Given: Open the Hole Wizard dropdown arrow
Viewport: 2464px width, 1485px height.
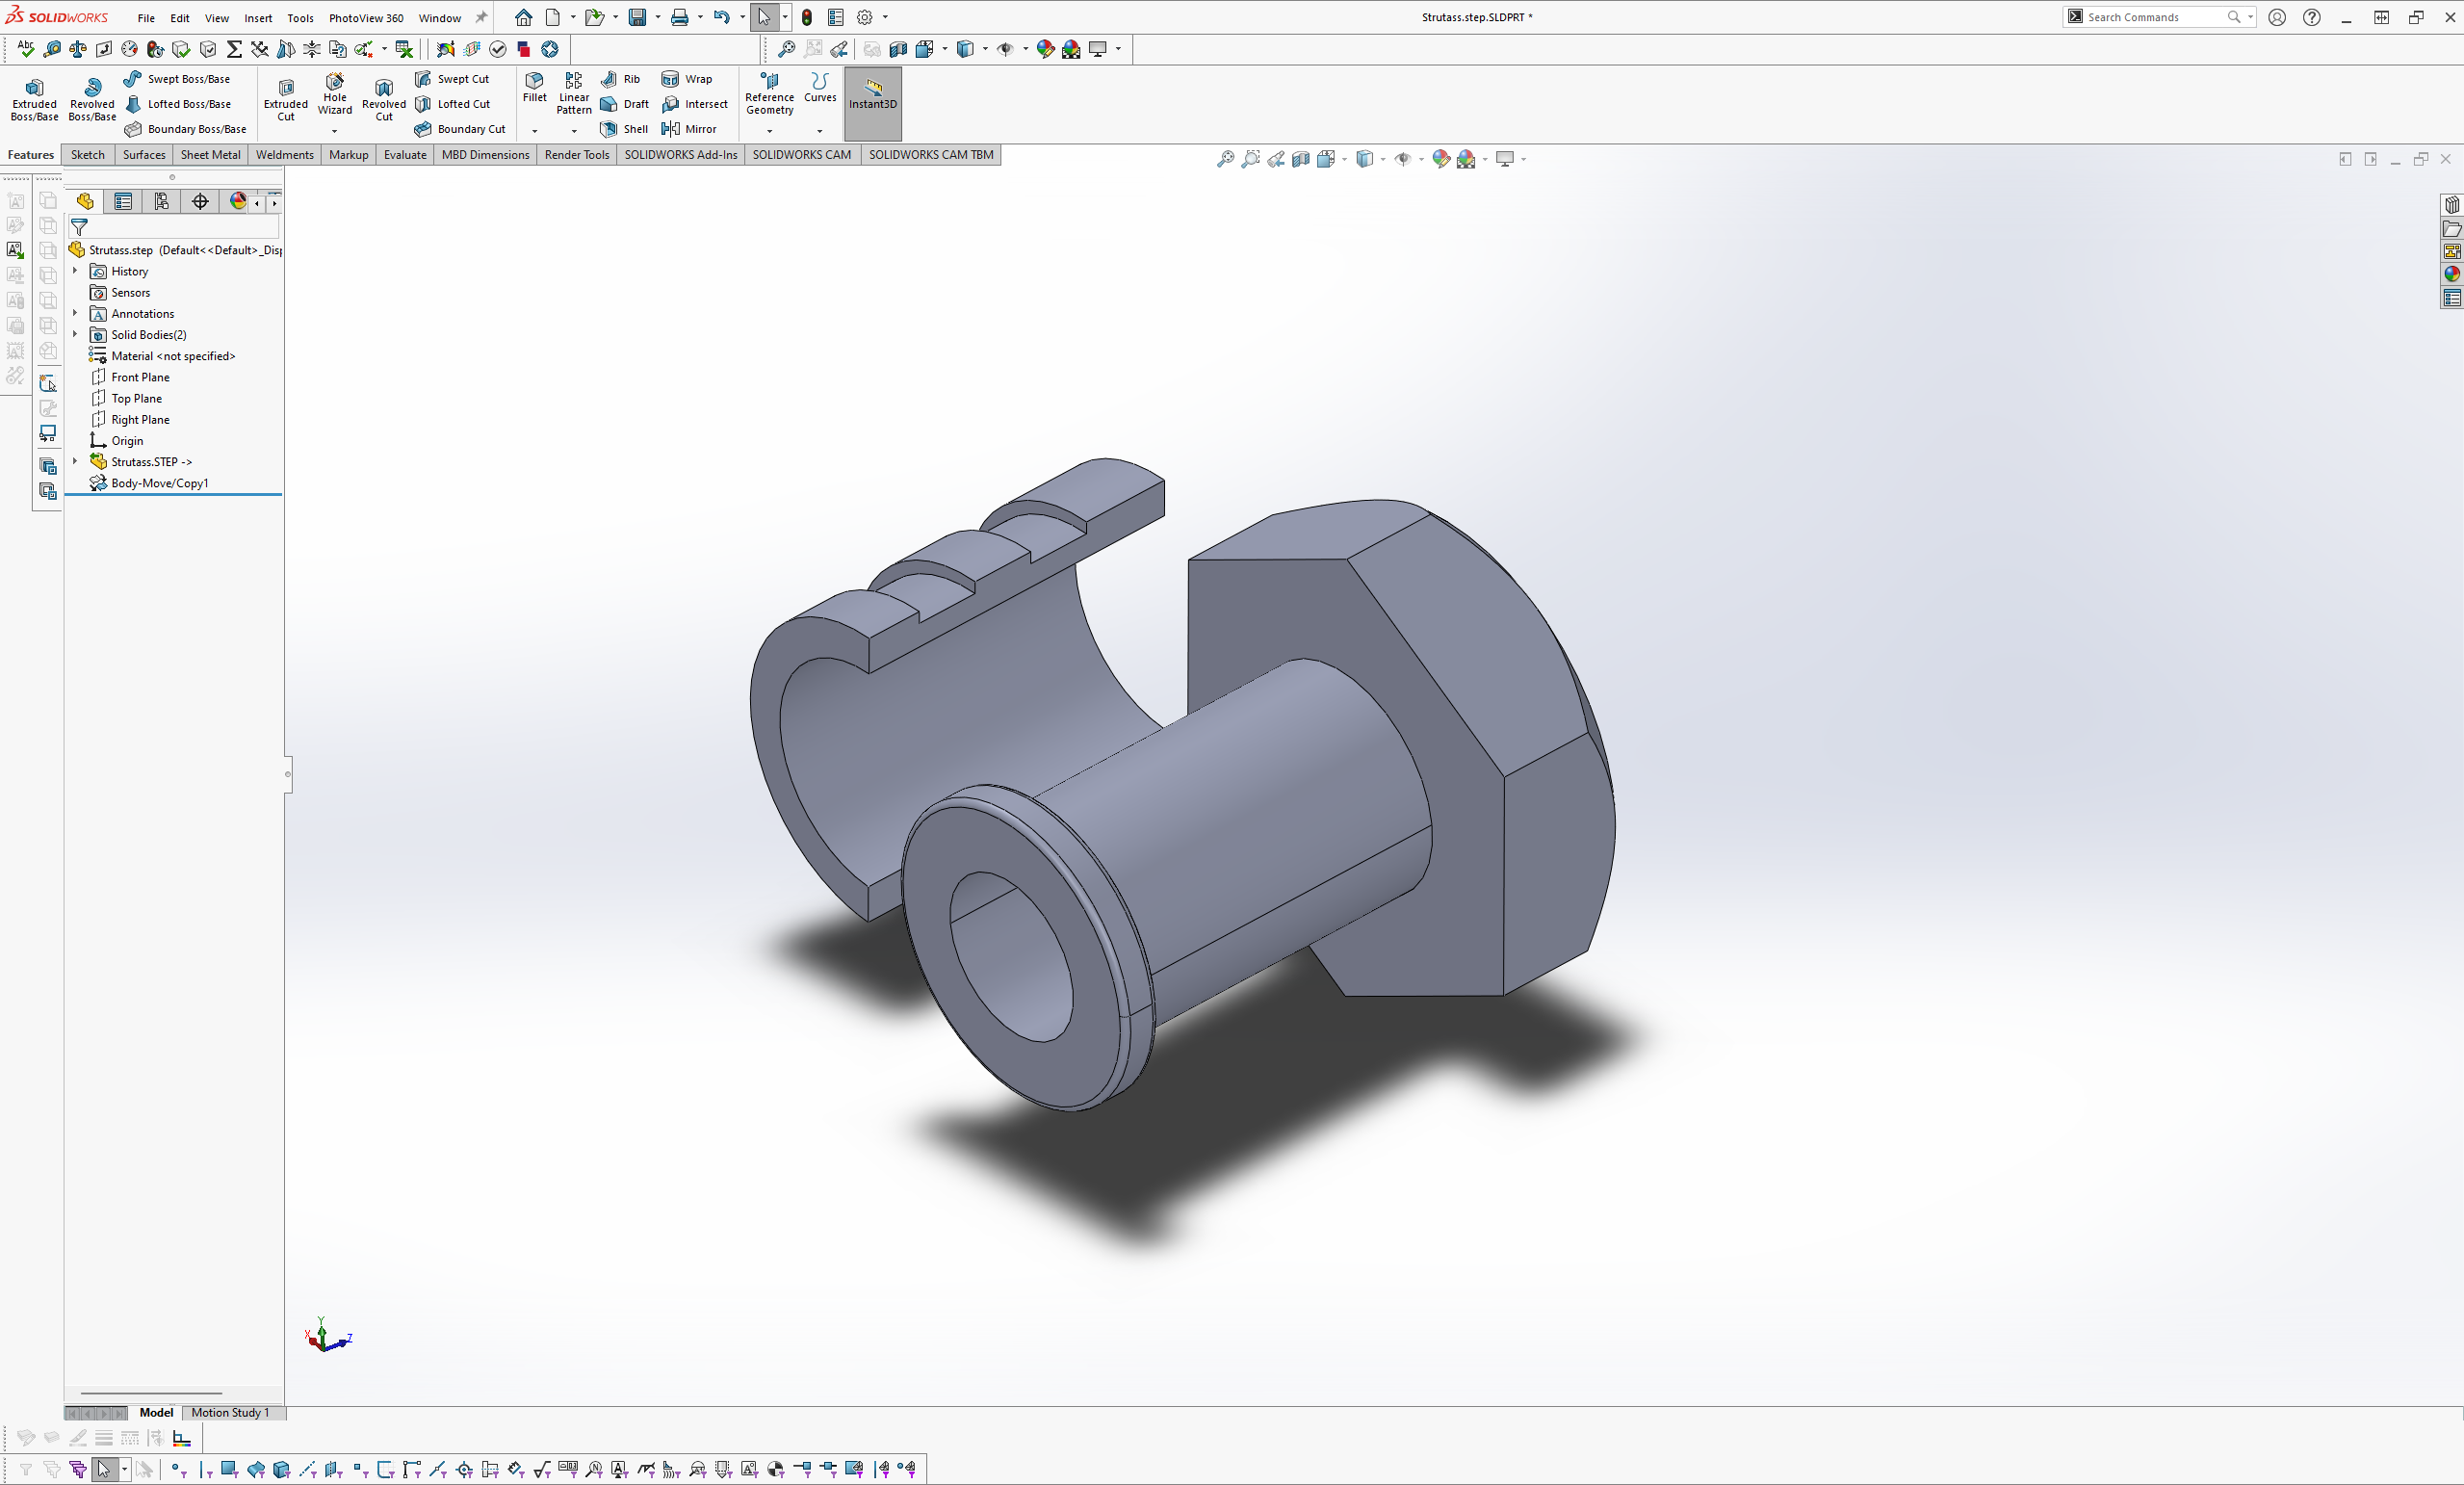Looking at the screenshot, I should coord(335,131).
